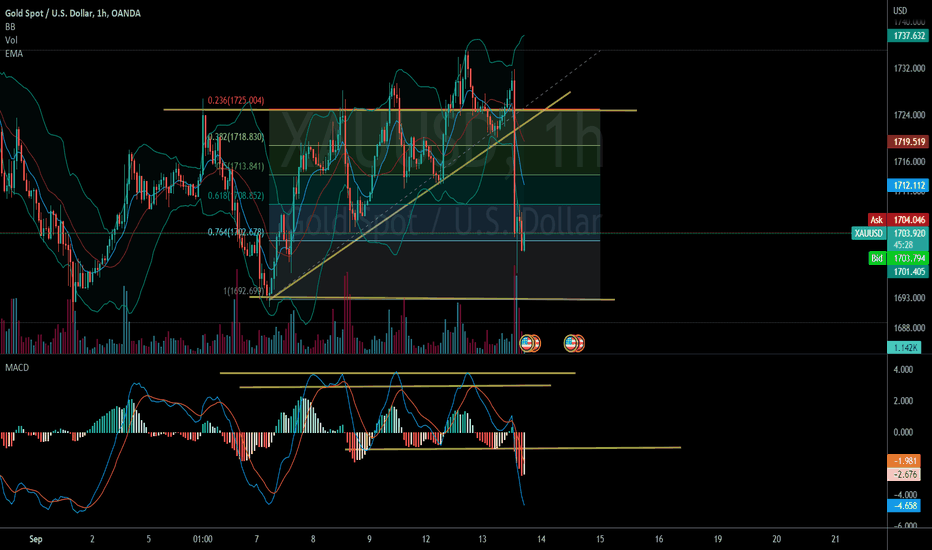Click the XAUUSD symbol tag on price axis
Screen dimensions: 932x550
868,233
